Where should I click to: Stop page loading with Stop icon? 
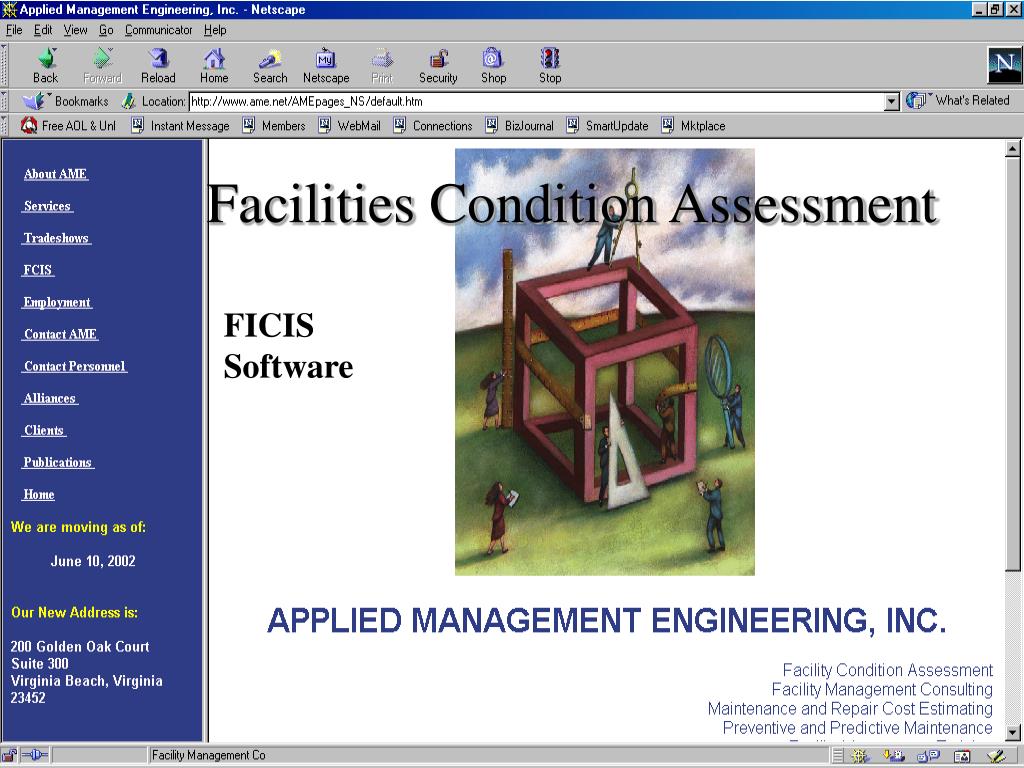tap(550, 59)
